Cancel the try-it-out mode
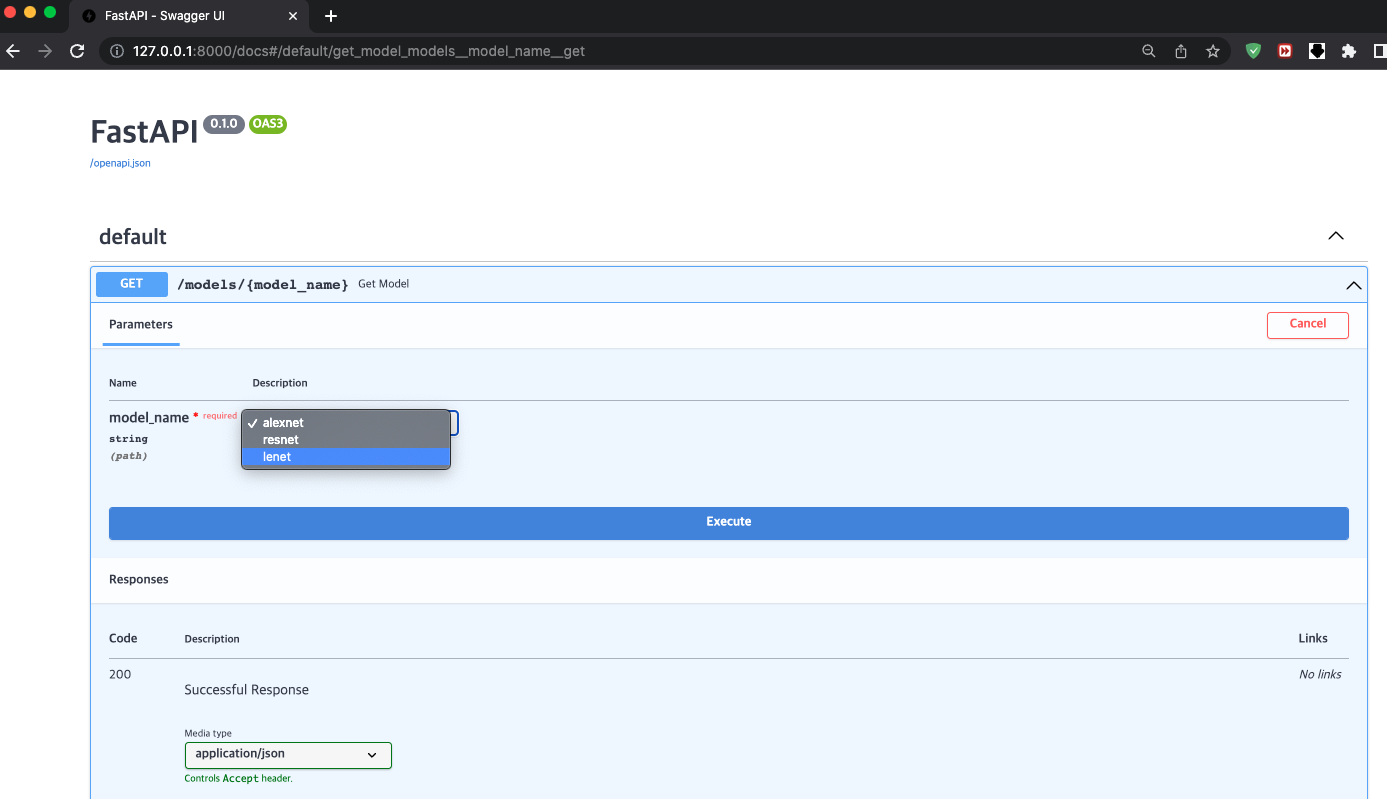This screenshot has height=799, width=1387. point(1307,324)
